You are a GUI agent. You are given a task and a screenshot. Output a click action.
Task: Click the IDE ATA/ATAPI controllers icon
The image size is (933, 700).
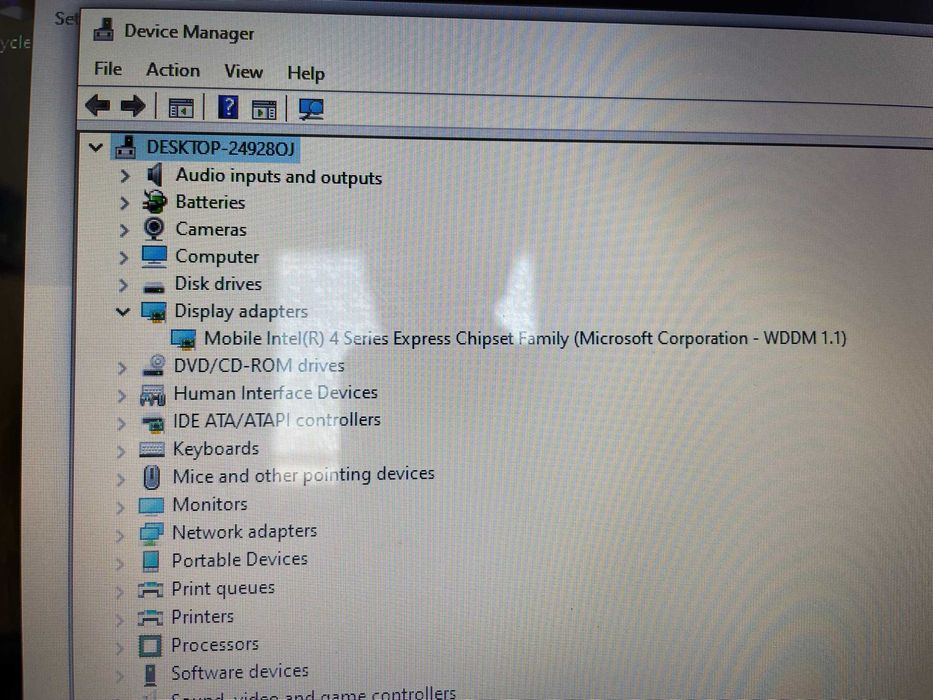pyautogui.click(x=153, y=423)
